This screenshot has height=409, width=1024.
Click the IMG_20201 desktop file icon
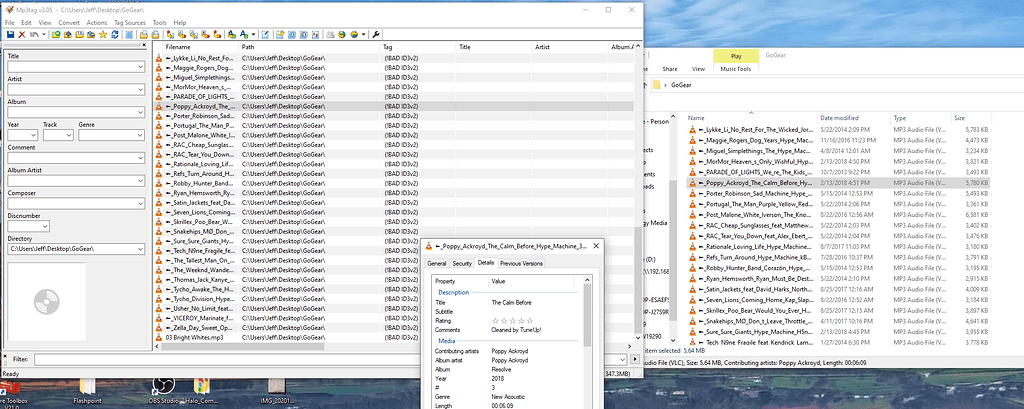pyautogui.click(x=276, y=391)
